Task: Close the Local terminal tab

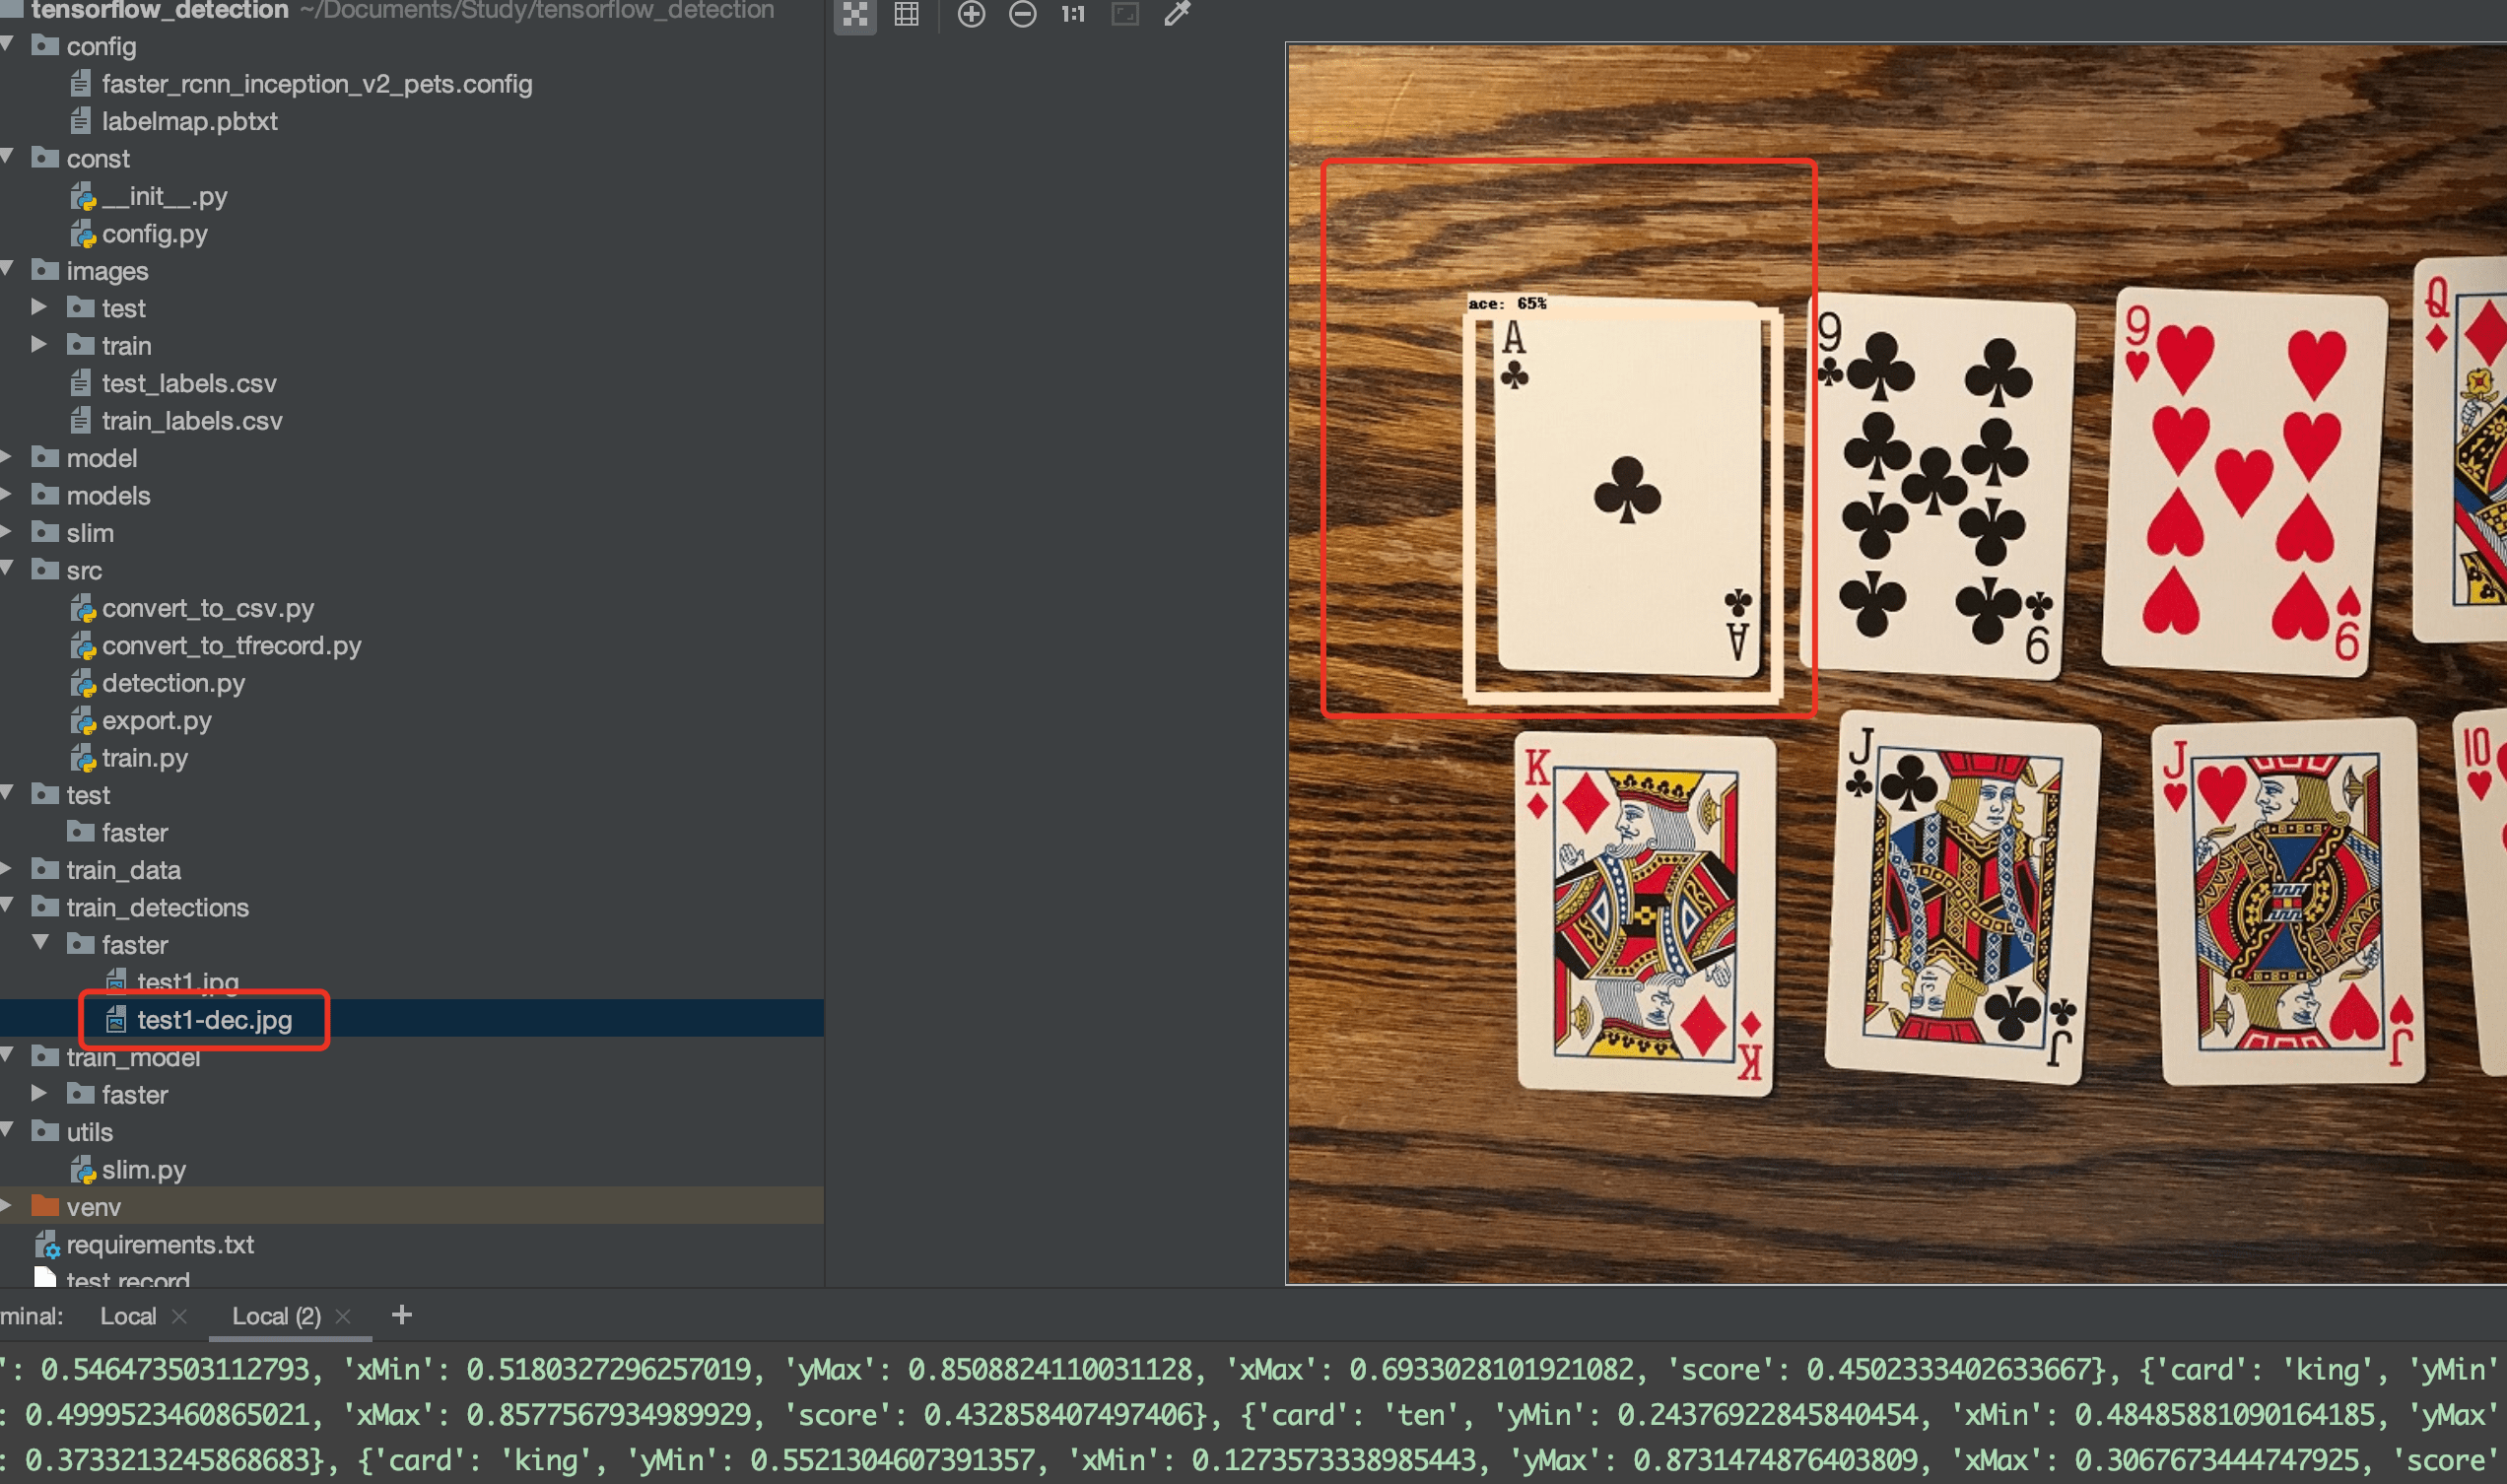Action: [180, 1317]
